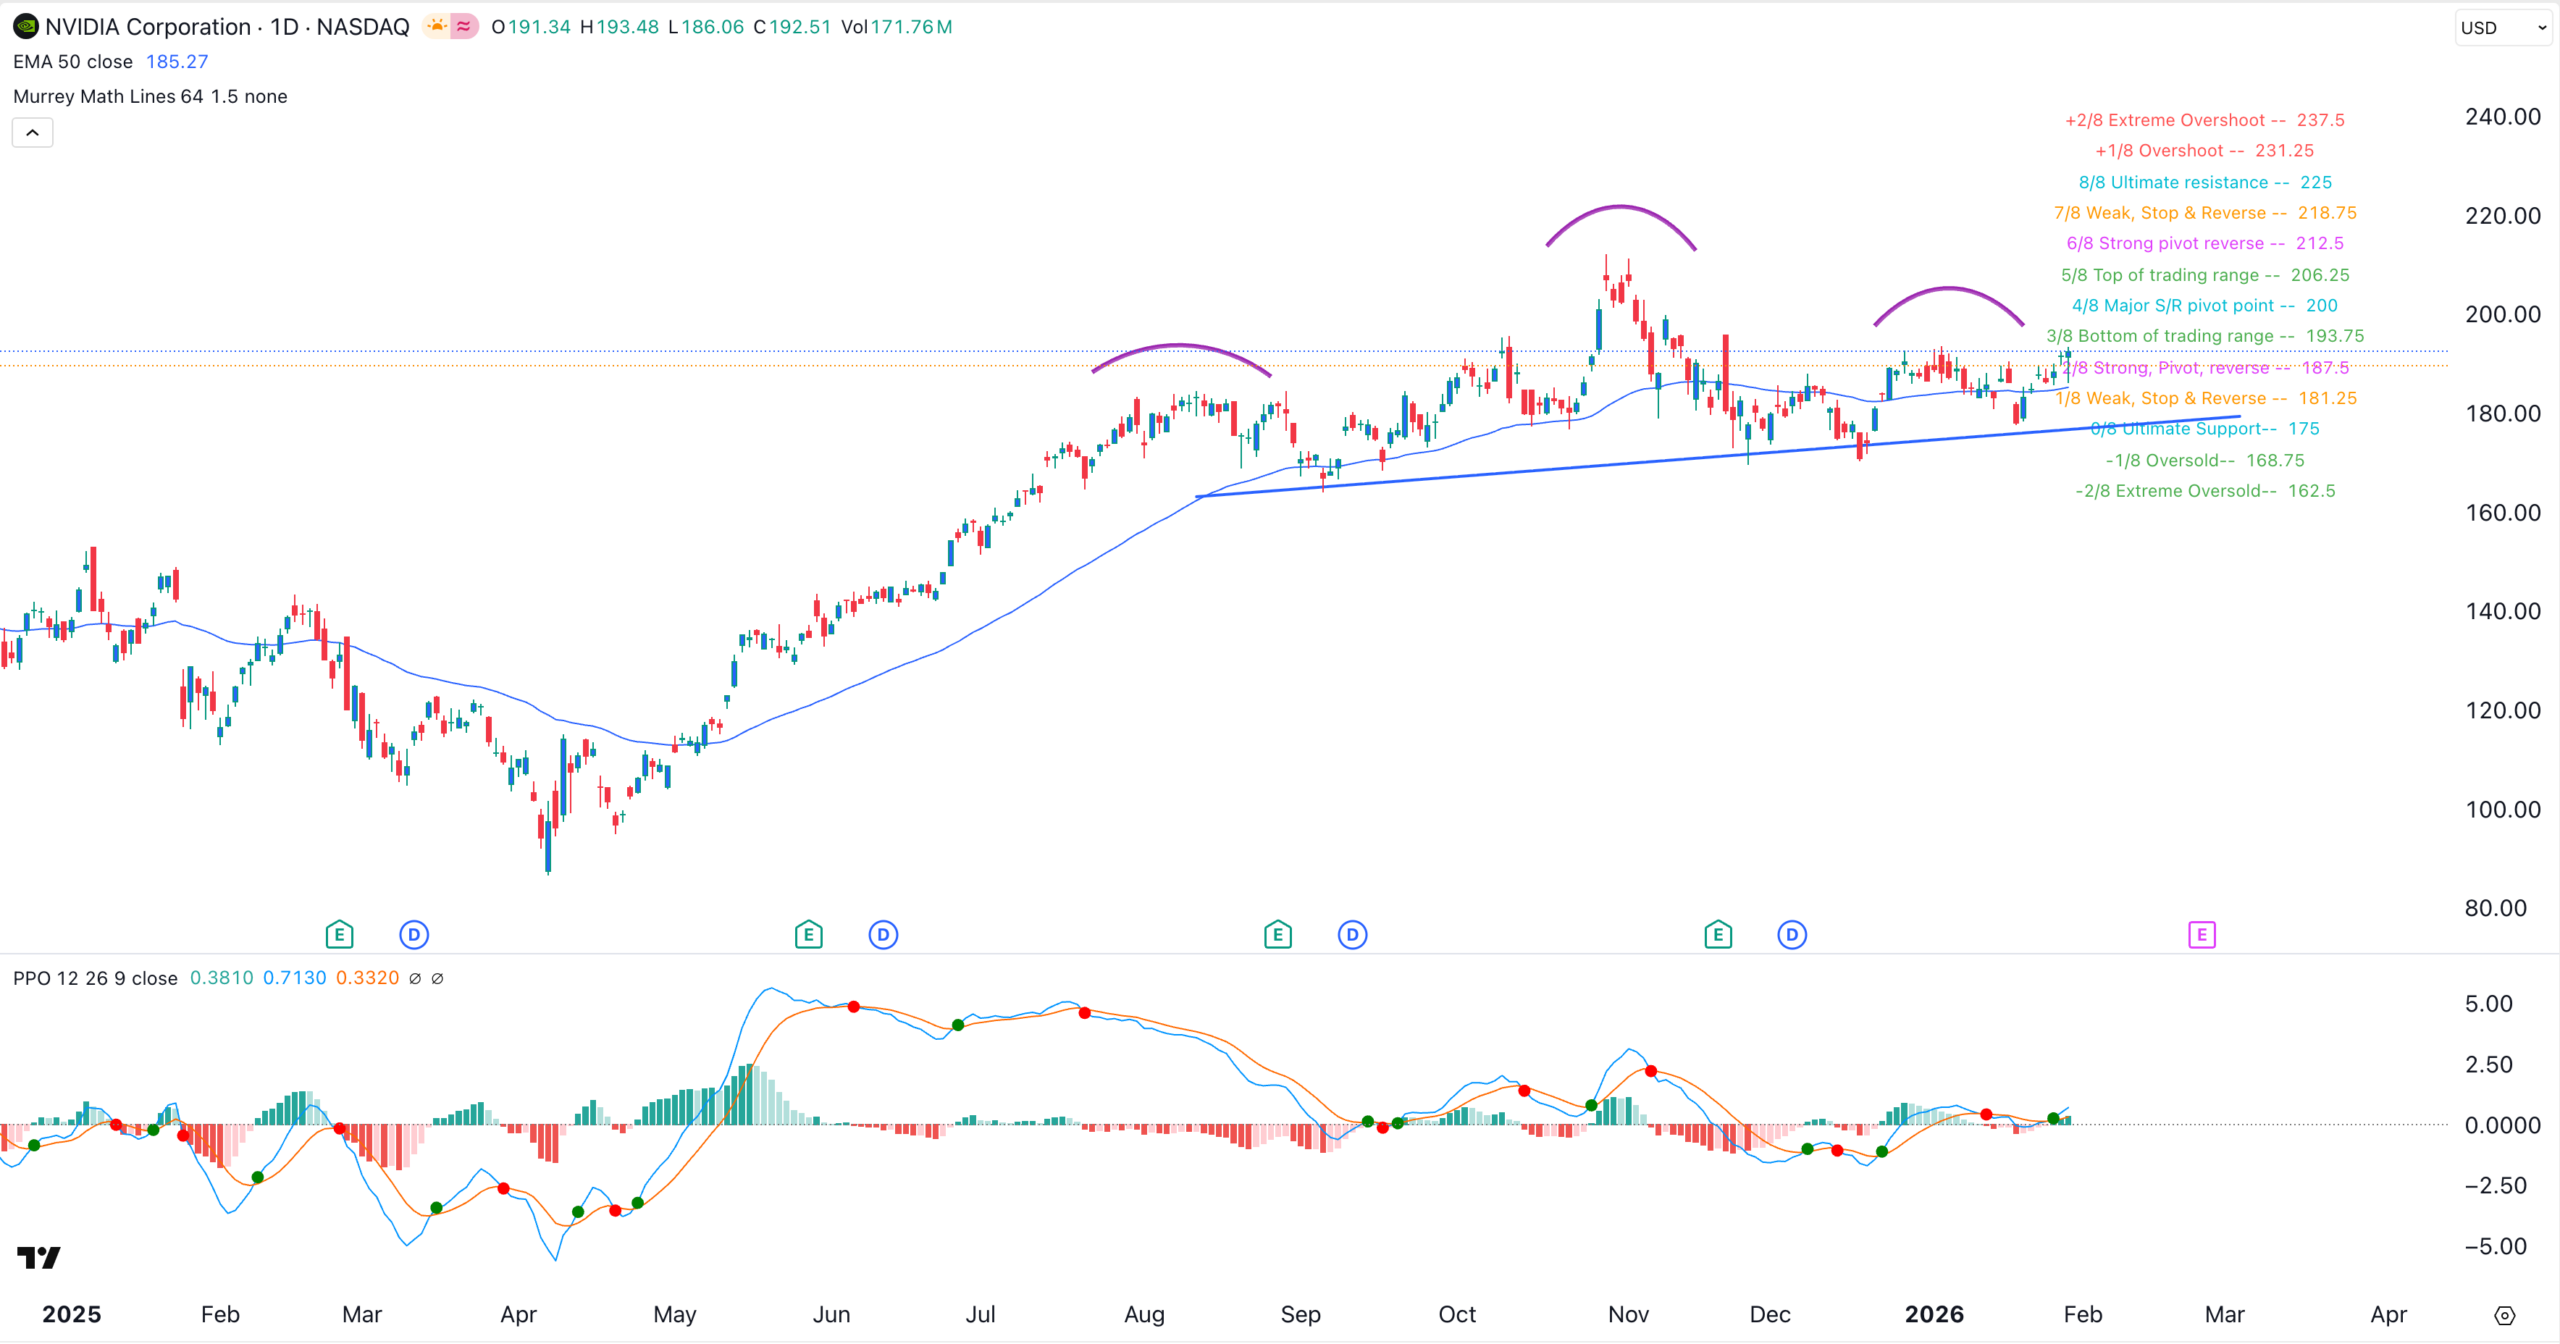Click the first blue dividend D marker

414,935
